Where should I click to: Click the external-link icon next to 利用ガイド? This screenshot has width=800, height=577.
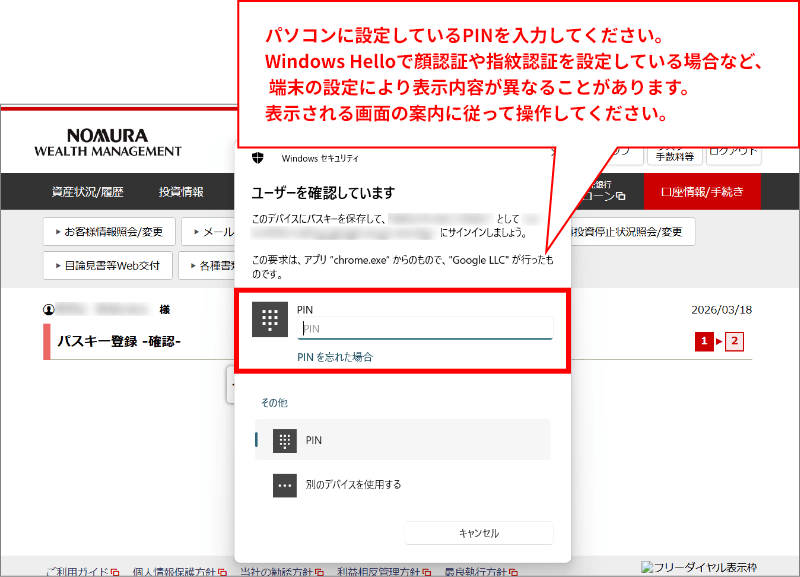114,569
